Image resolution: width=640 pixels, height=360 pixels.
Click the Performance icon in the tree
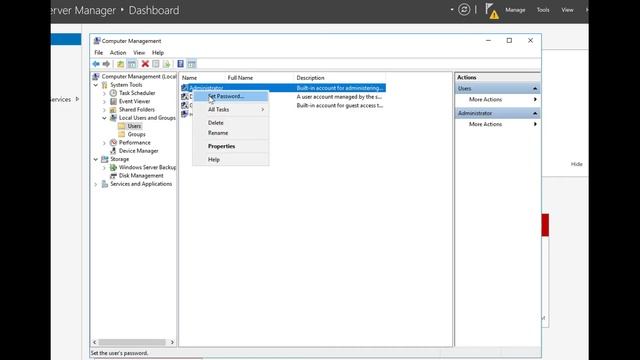click(x=113, y=142)
